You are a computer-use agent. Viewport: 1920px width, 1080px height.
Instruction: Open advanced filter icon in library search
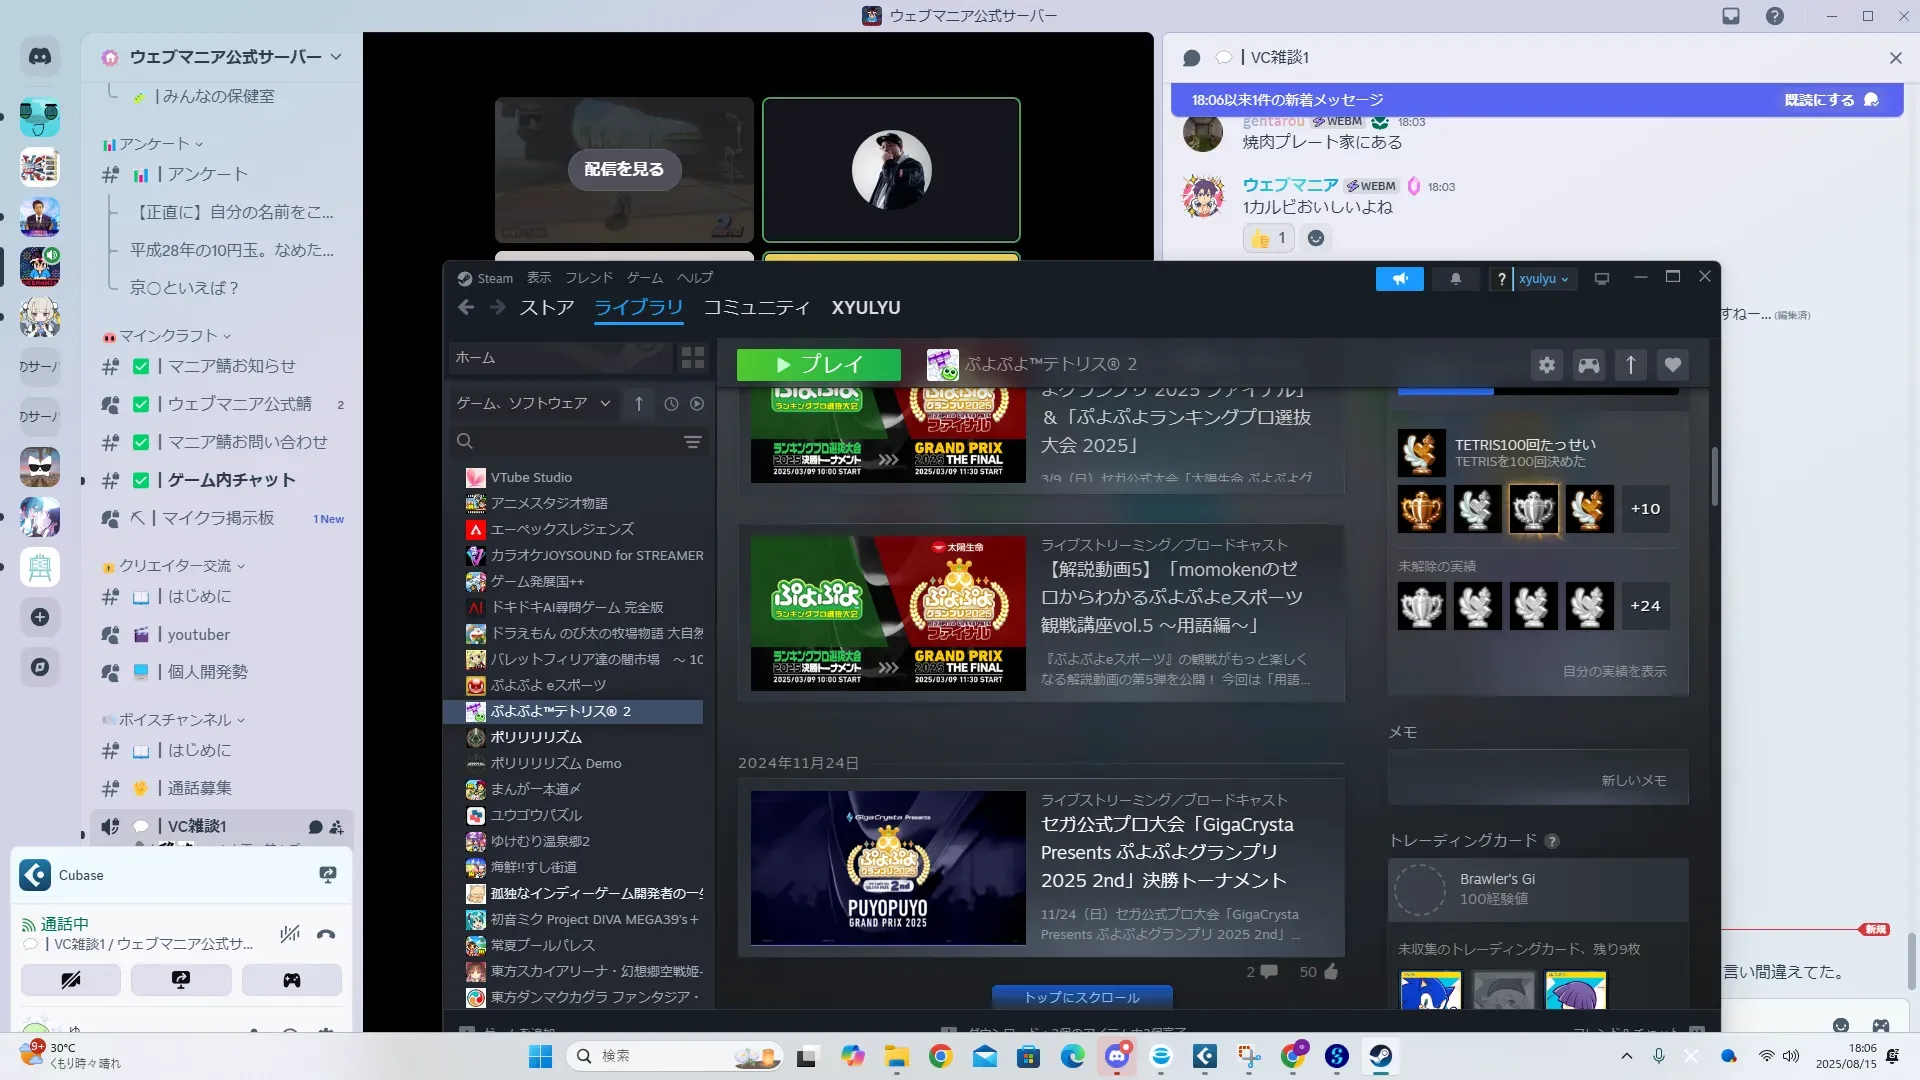(x=692, y=441)
